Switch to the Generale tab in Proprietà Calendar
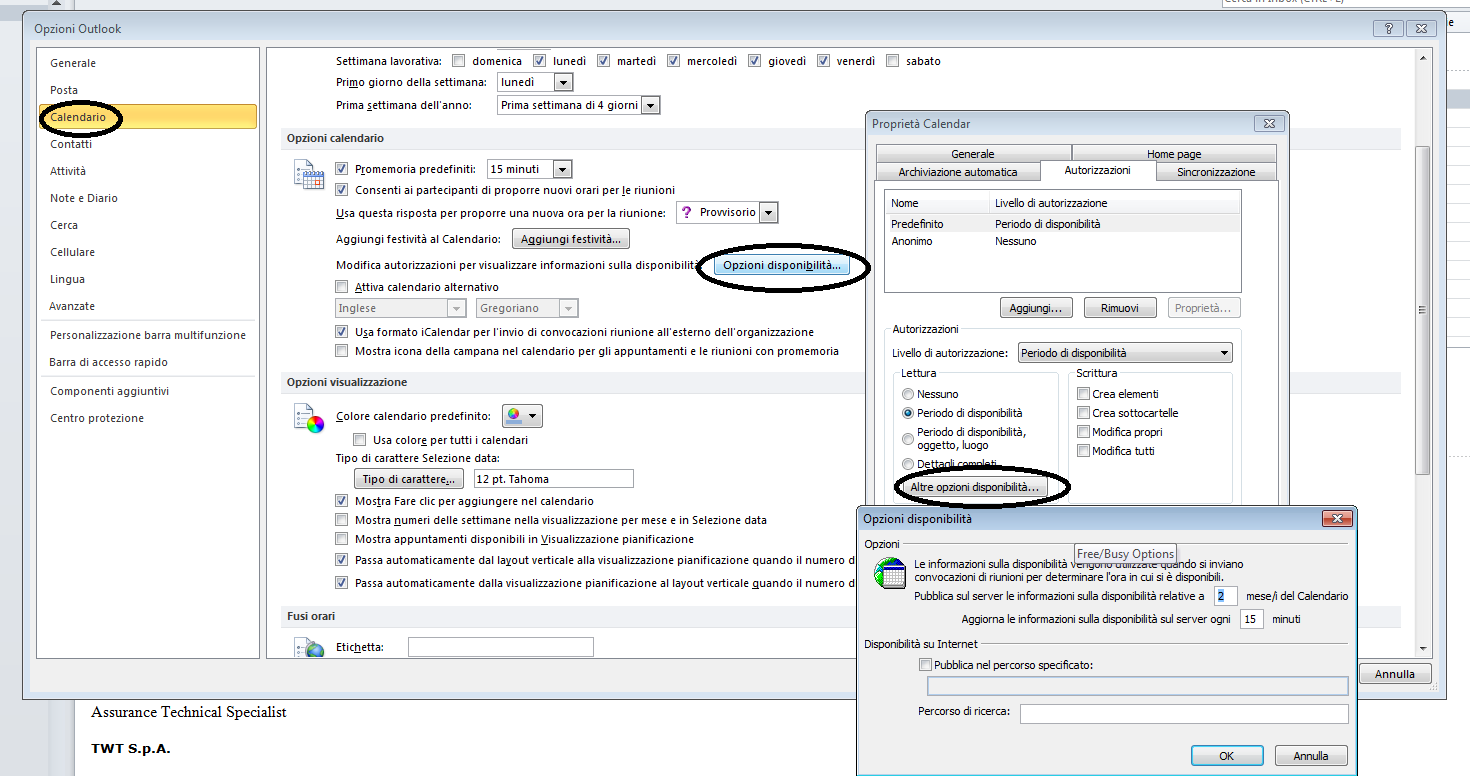1470x776 pixels. 973,154
